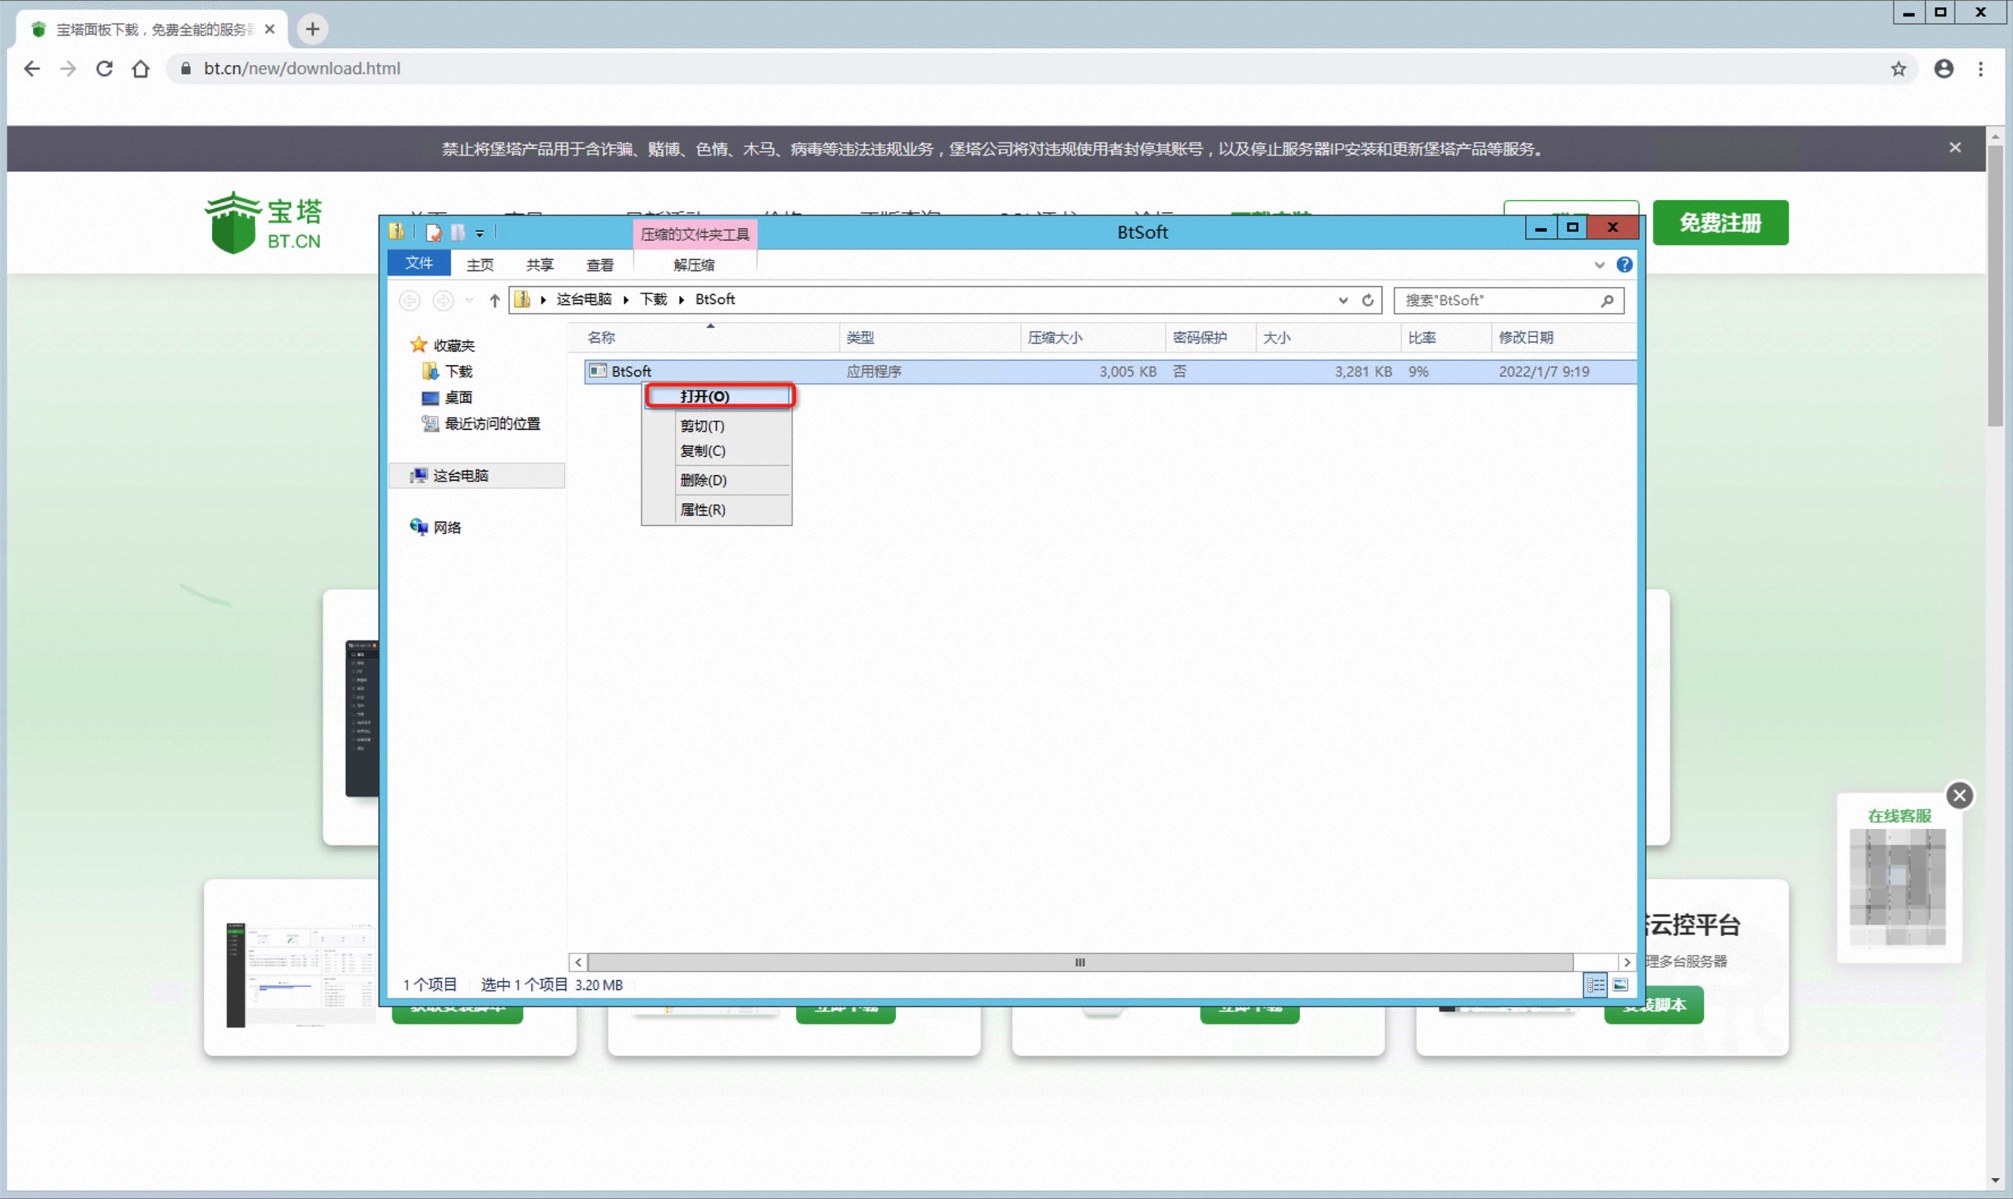The height and width of the screenshot is (1199, 2013).
Task: Click 下载 in address breadcrumb
Action: [x=653, y=299]
